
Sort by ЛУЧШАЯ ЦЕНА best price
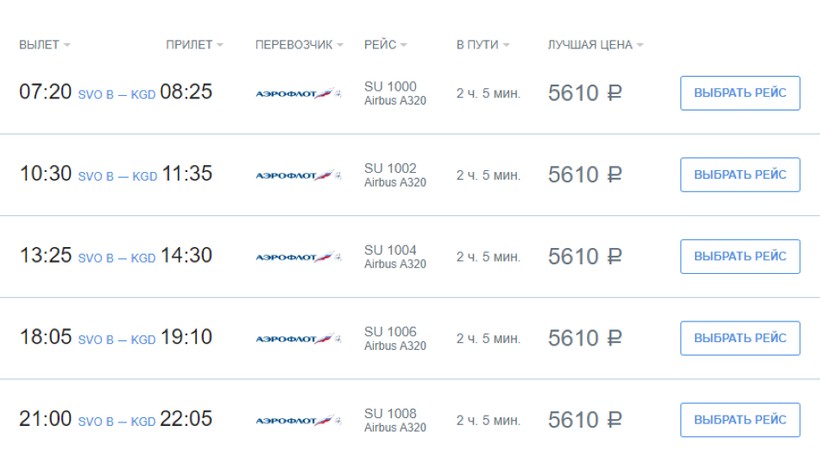[x=595, y=45]
